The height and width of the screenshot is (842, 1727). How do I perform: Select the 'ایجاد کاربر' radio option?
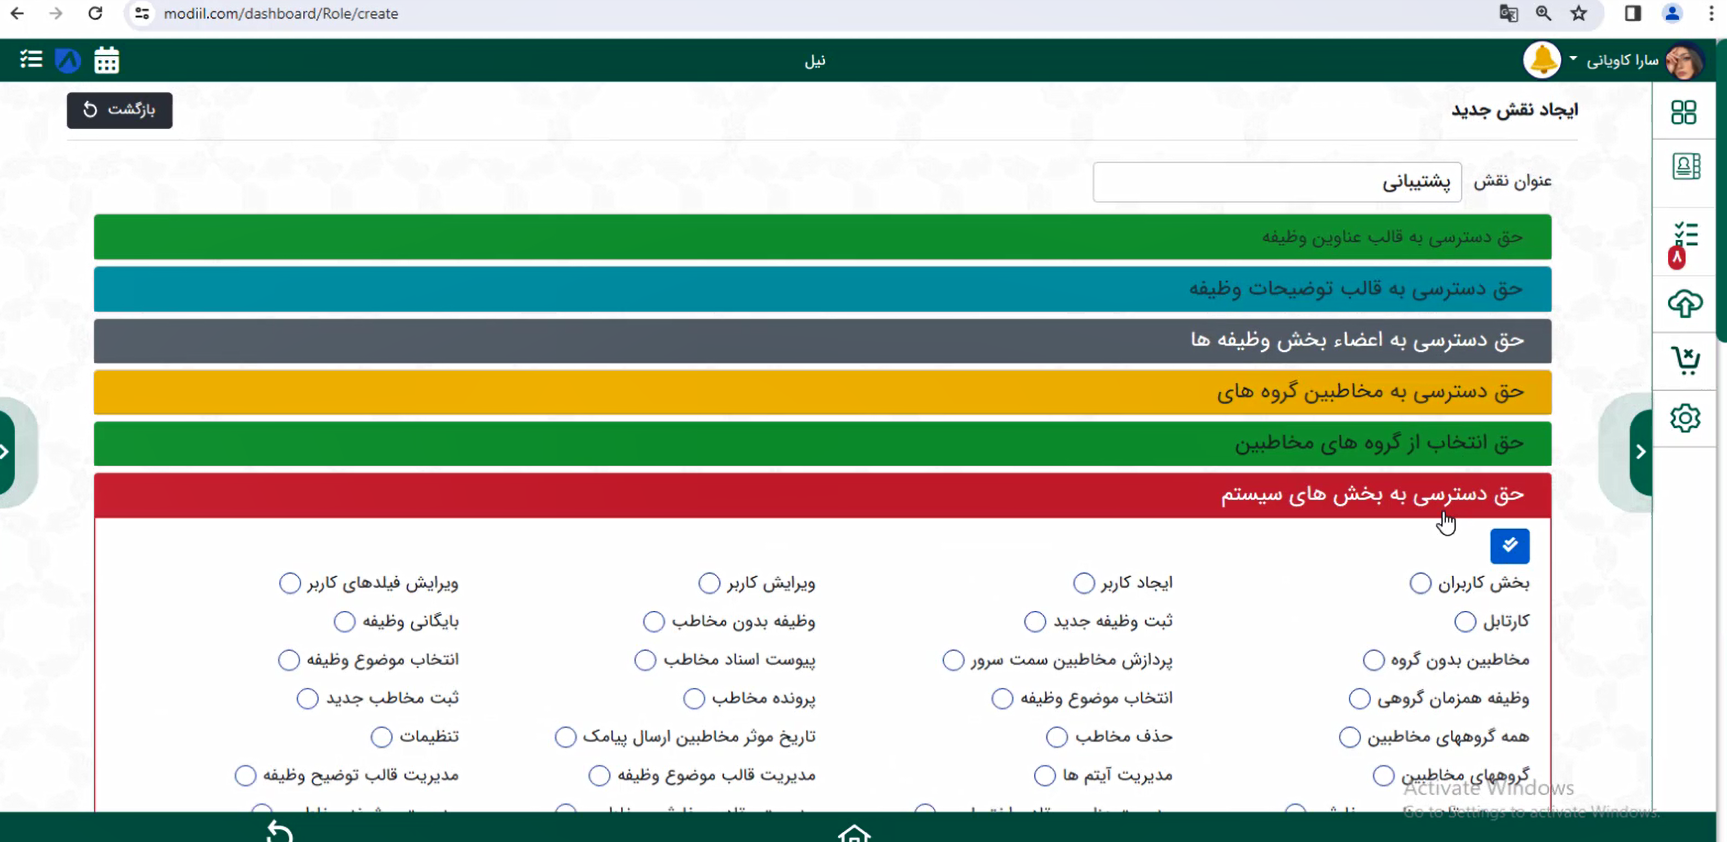[x=1084, y=583]
